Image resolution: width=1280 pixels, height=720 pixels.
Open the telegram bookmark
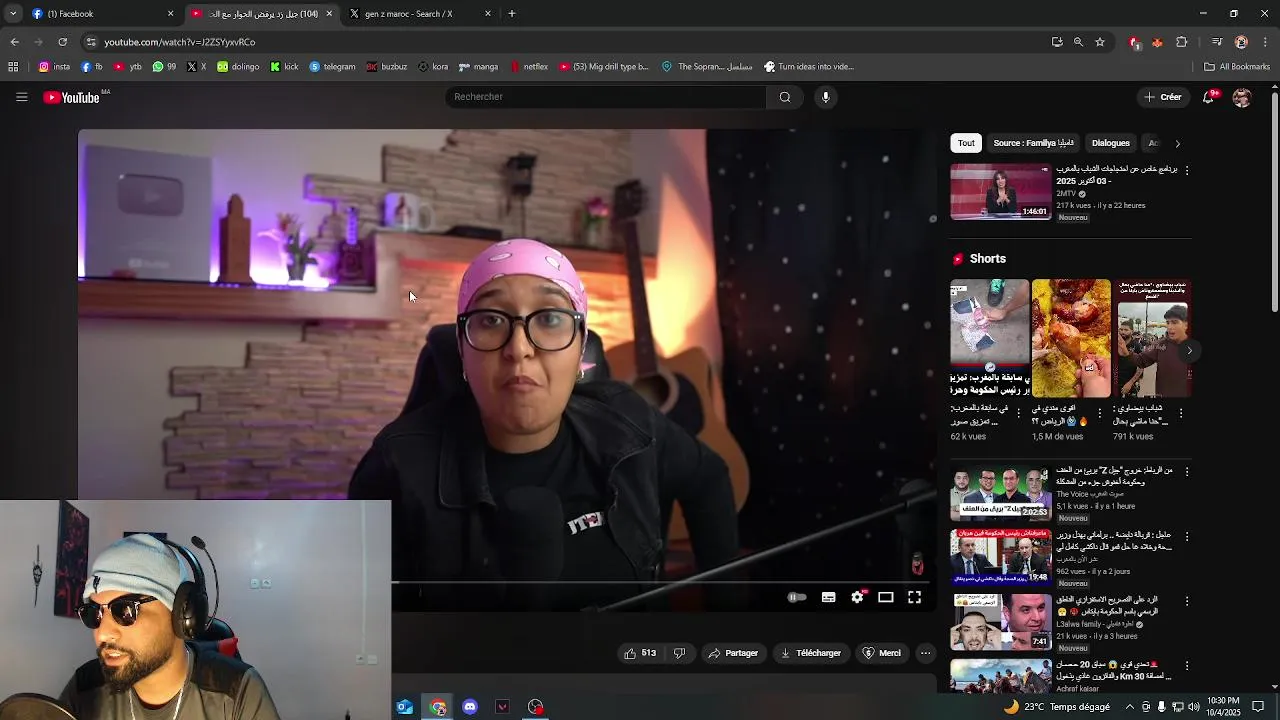(332, 67)
